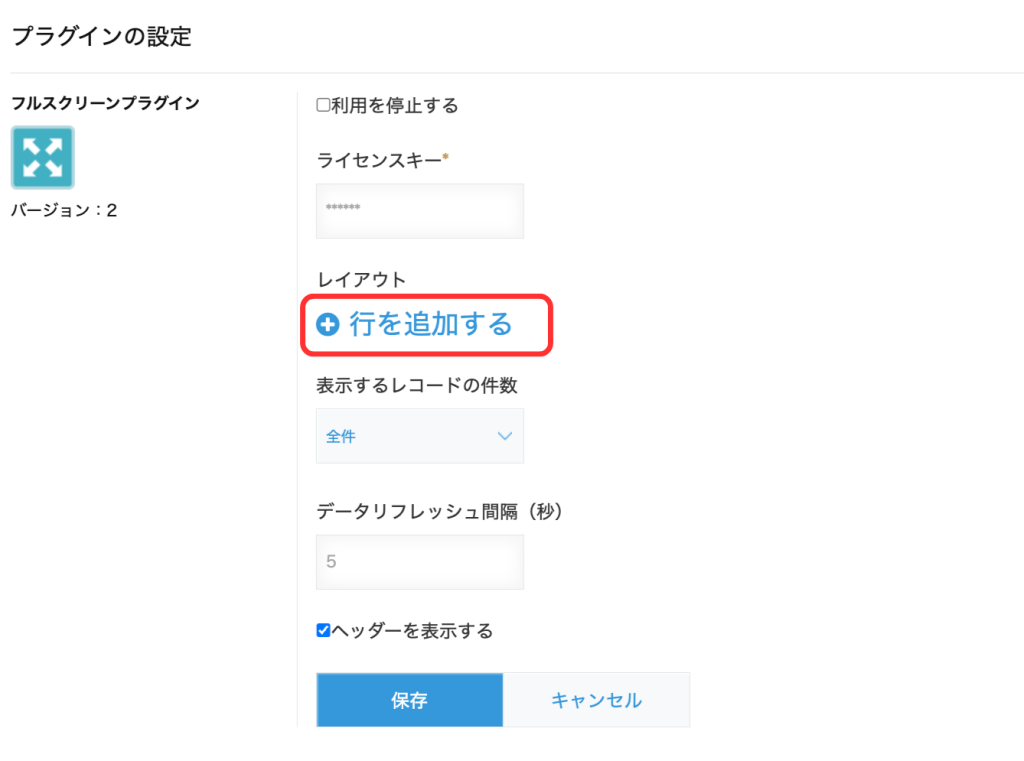Uncheck the ヘッダーを表示する checkbox
Screen dimensions: 1024x761
click(323, 630)
